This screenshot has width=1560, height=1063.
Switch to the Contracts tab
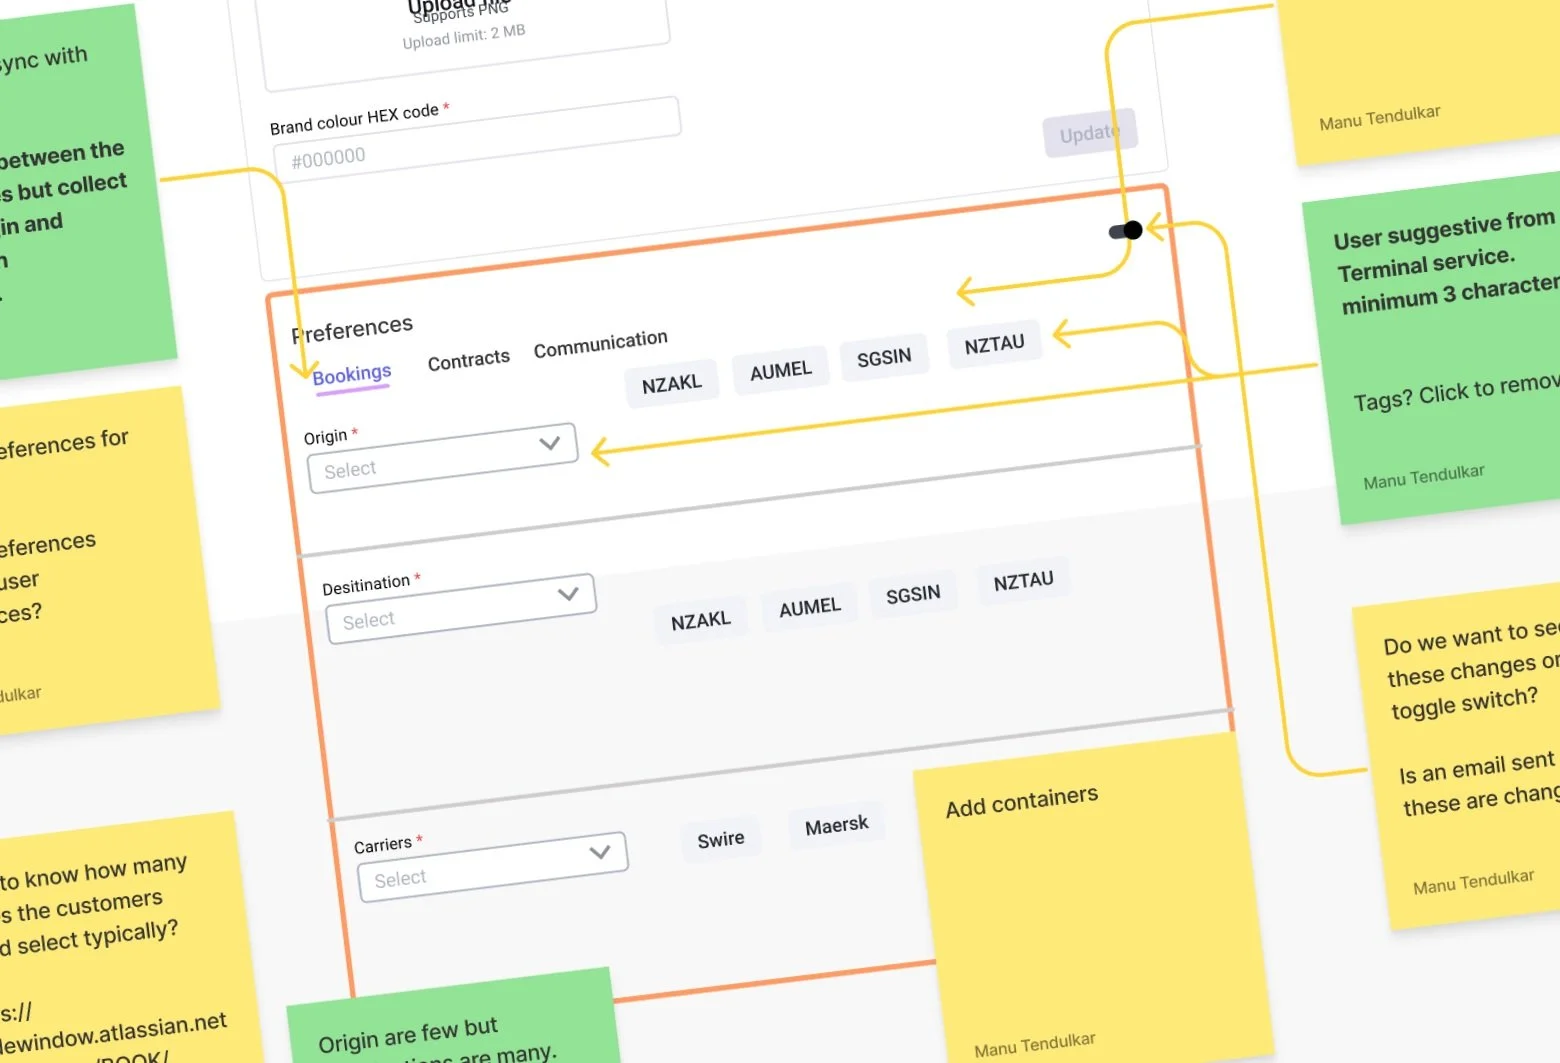click(x=469, y=360)
